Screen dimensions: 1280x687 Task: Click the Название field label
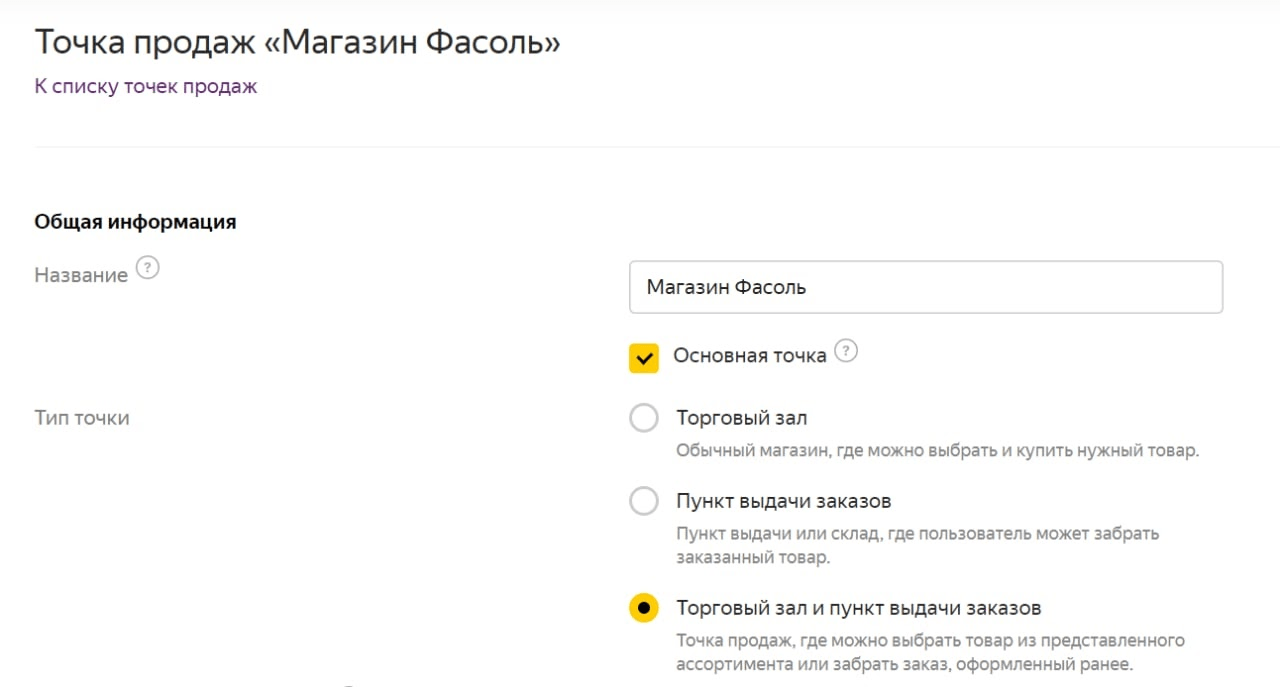coord(81,275)
